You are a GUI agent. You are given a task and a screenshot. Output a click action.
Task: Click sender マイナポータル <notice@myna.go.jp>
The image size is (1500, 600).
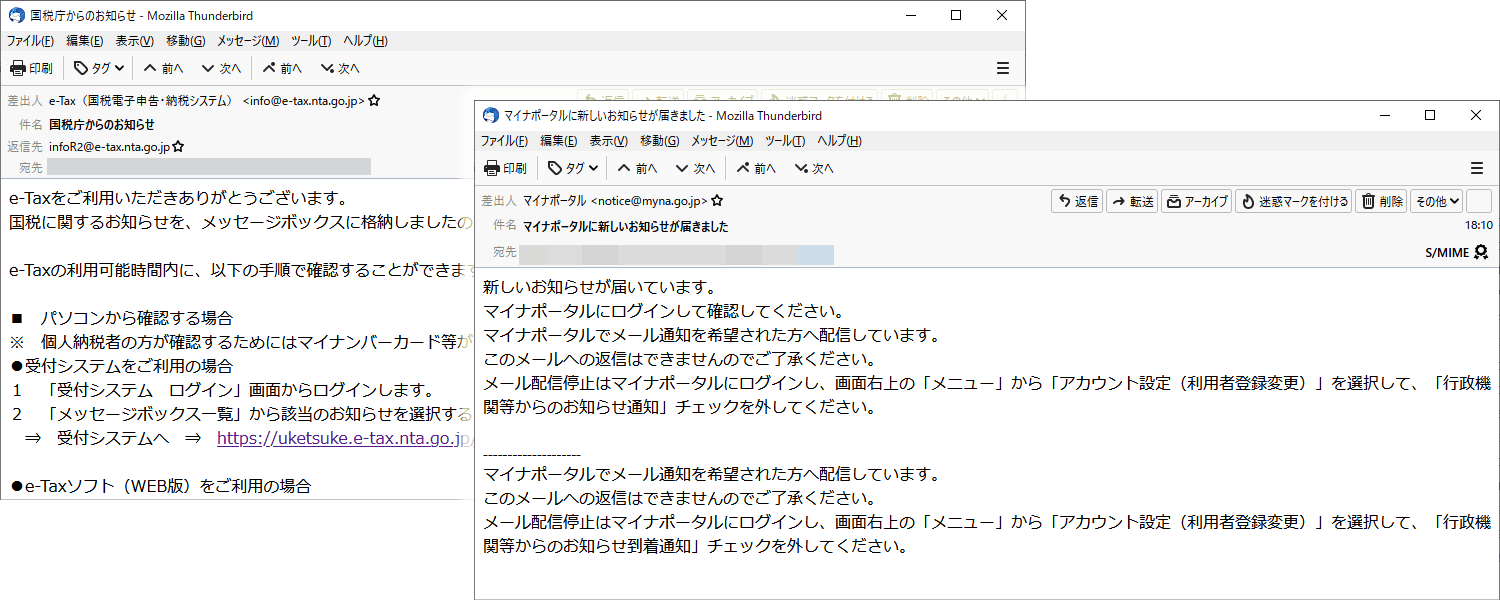coord(615,201)
